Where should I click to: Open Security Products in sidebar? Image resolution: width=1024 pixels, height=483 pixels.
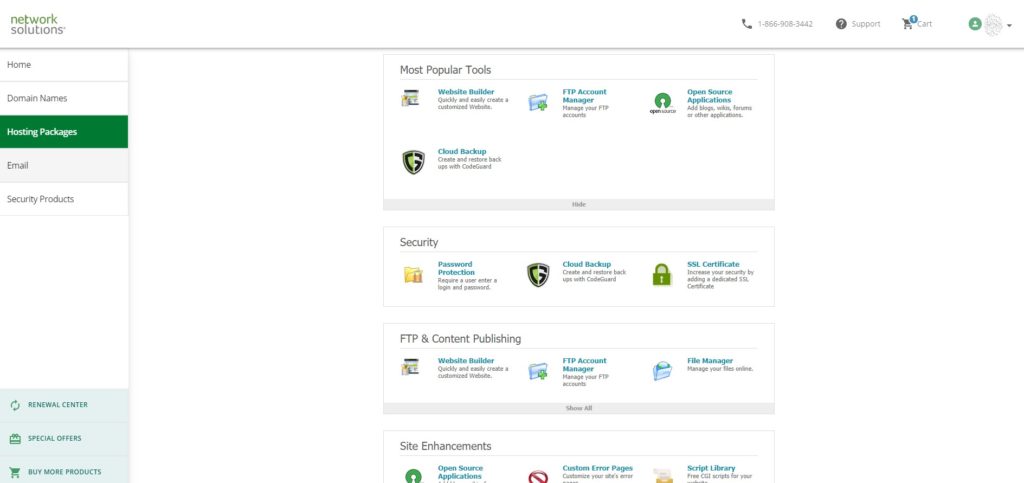pyautogui.click(x=64, y=199)
